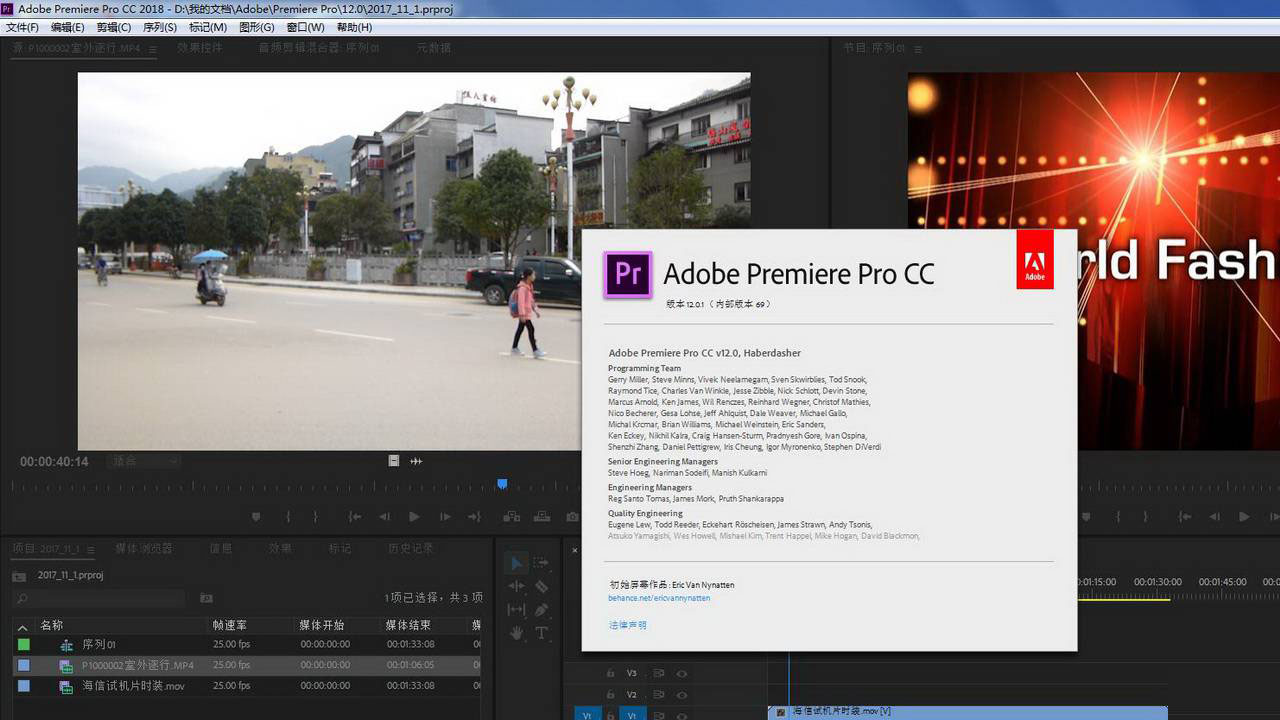Open the 窗口(W) menu
Screen dimensions: 1280x720
tap(305, 28)
